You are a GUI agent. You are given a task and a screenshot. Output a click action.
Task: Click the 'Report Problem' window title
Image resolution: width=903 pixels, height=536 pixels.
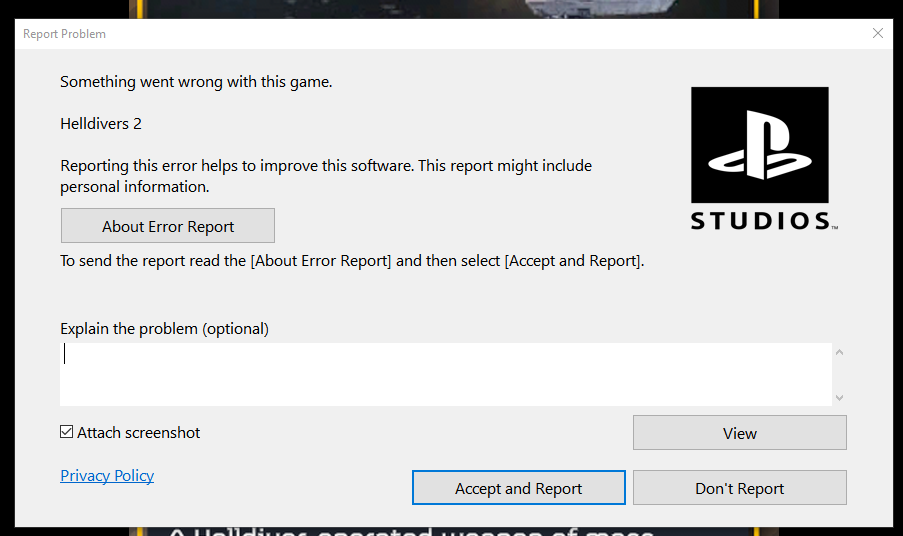coord(64,34)
